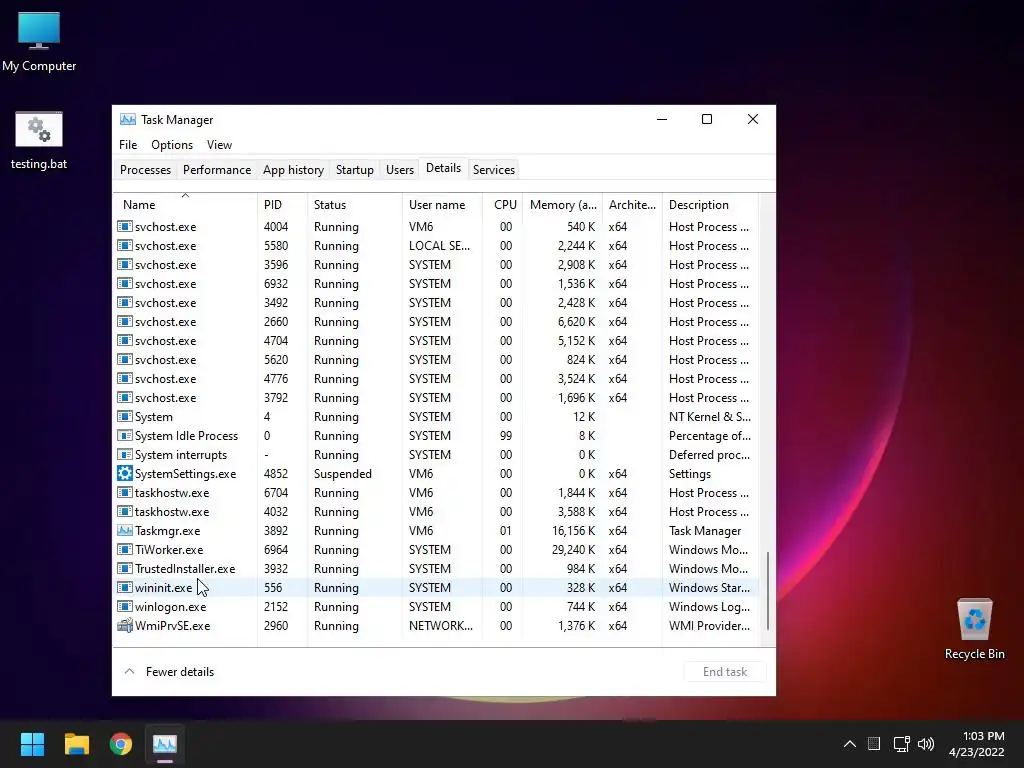Click icon of taskhostw.exe PID 4032
The height and width of the screenshot is (768, 1024).
pyautogui.click(x=125, y=511)
